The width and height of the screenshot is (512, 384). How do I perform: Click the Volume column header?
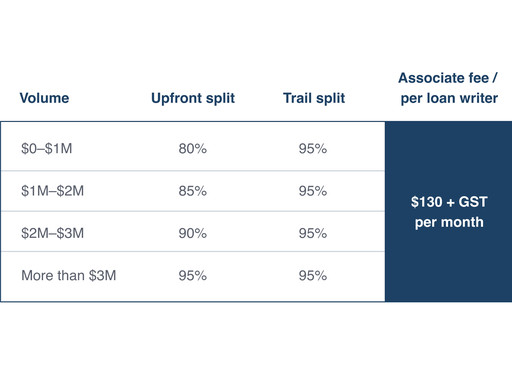coord(44,98)
